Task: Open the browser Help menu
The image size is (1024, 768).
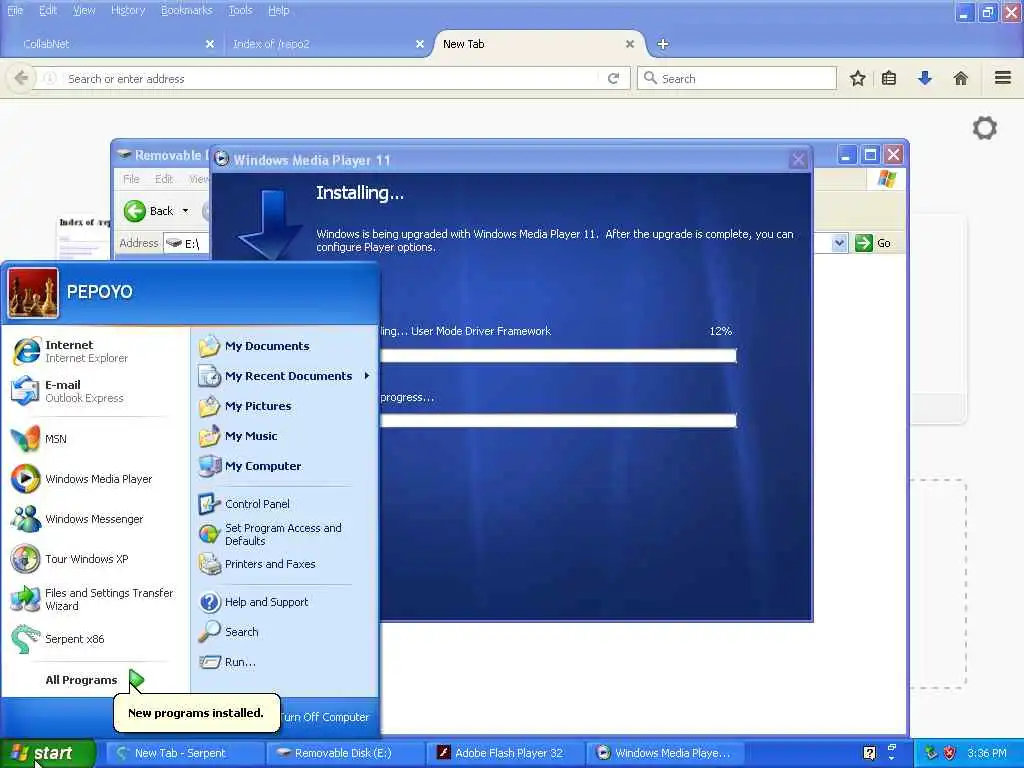Action: click(x=279, y=10)
